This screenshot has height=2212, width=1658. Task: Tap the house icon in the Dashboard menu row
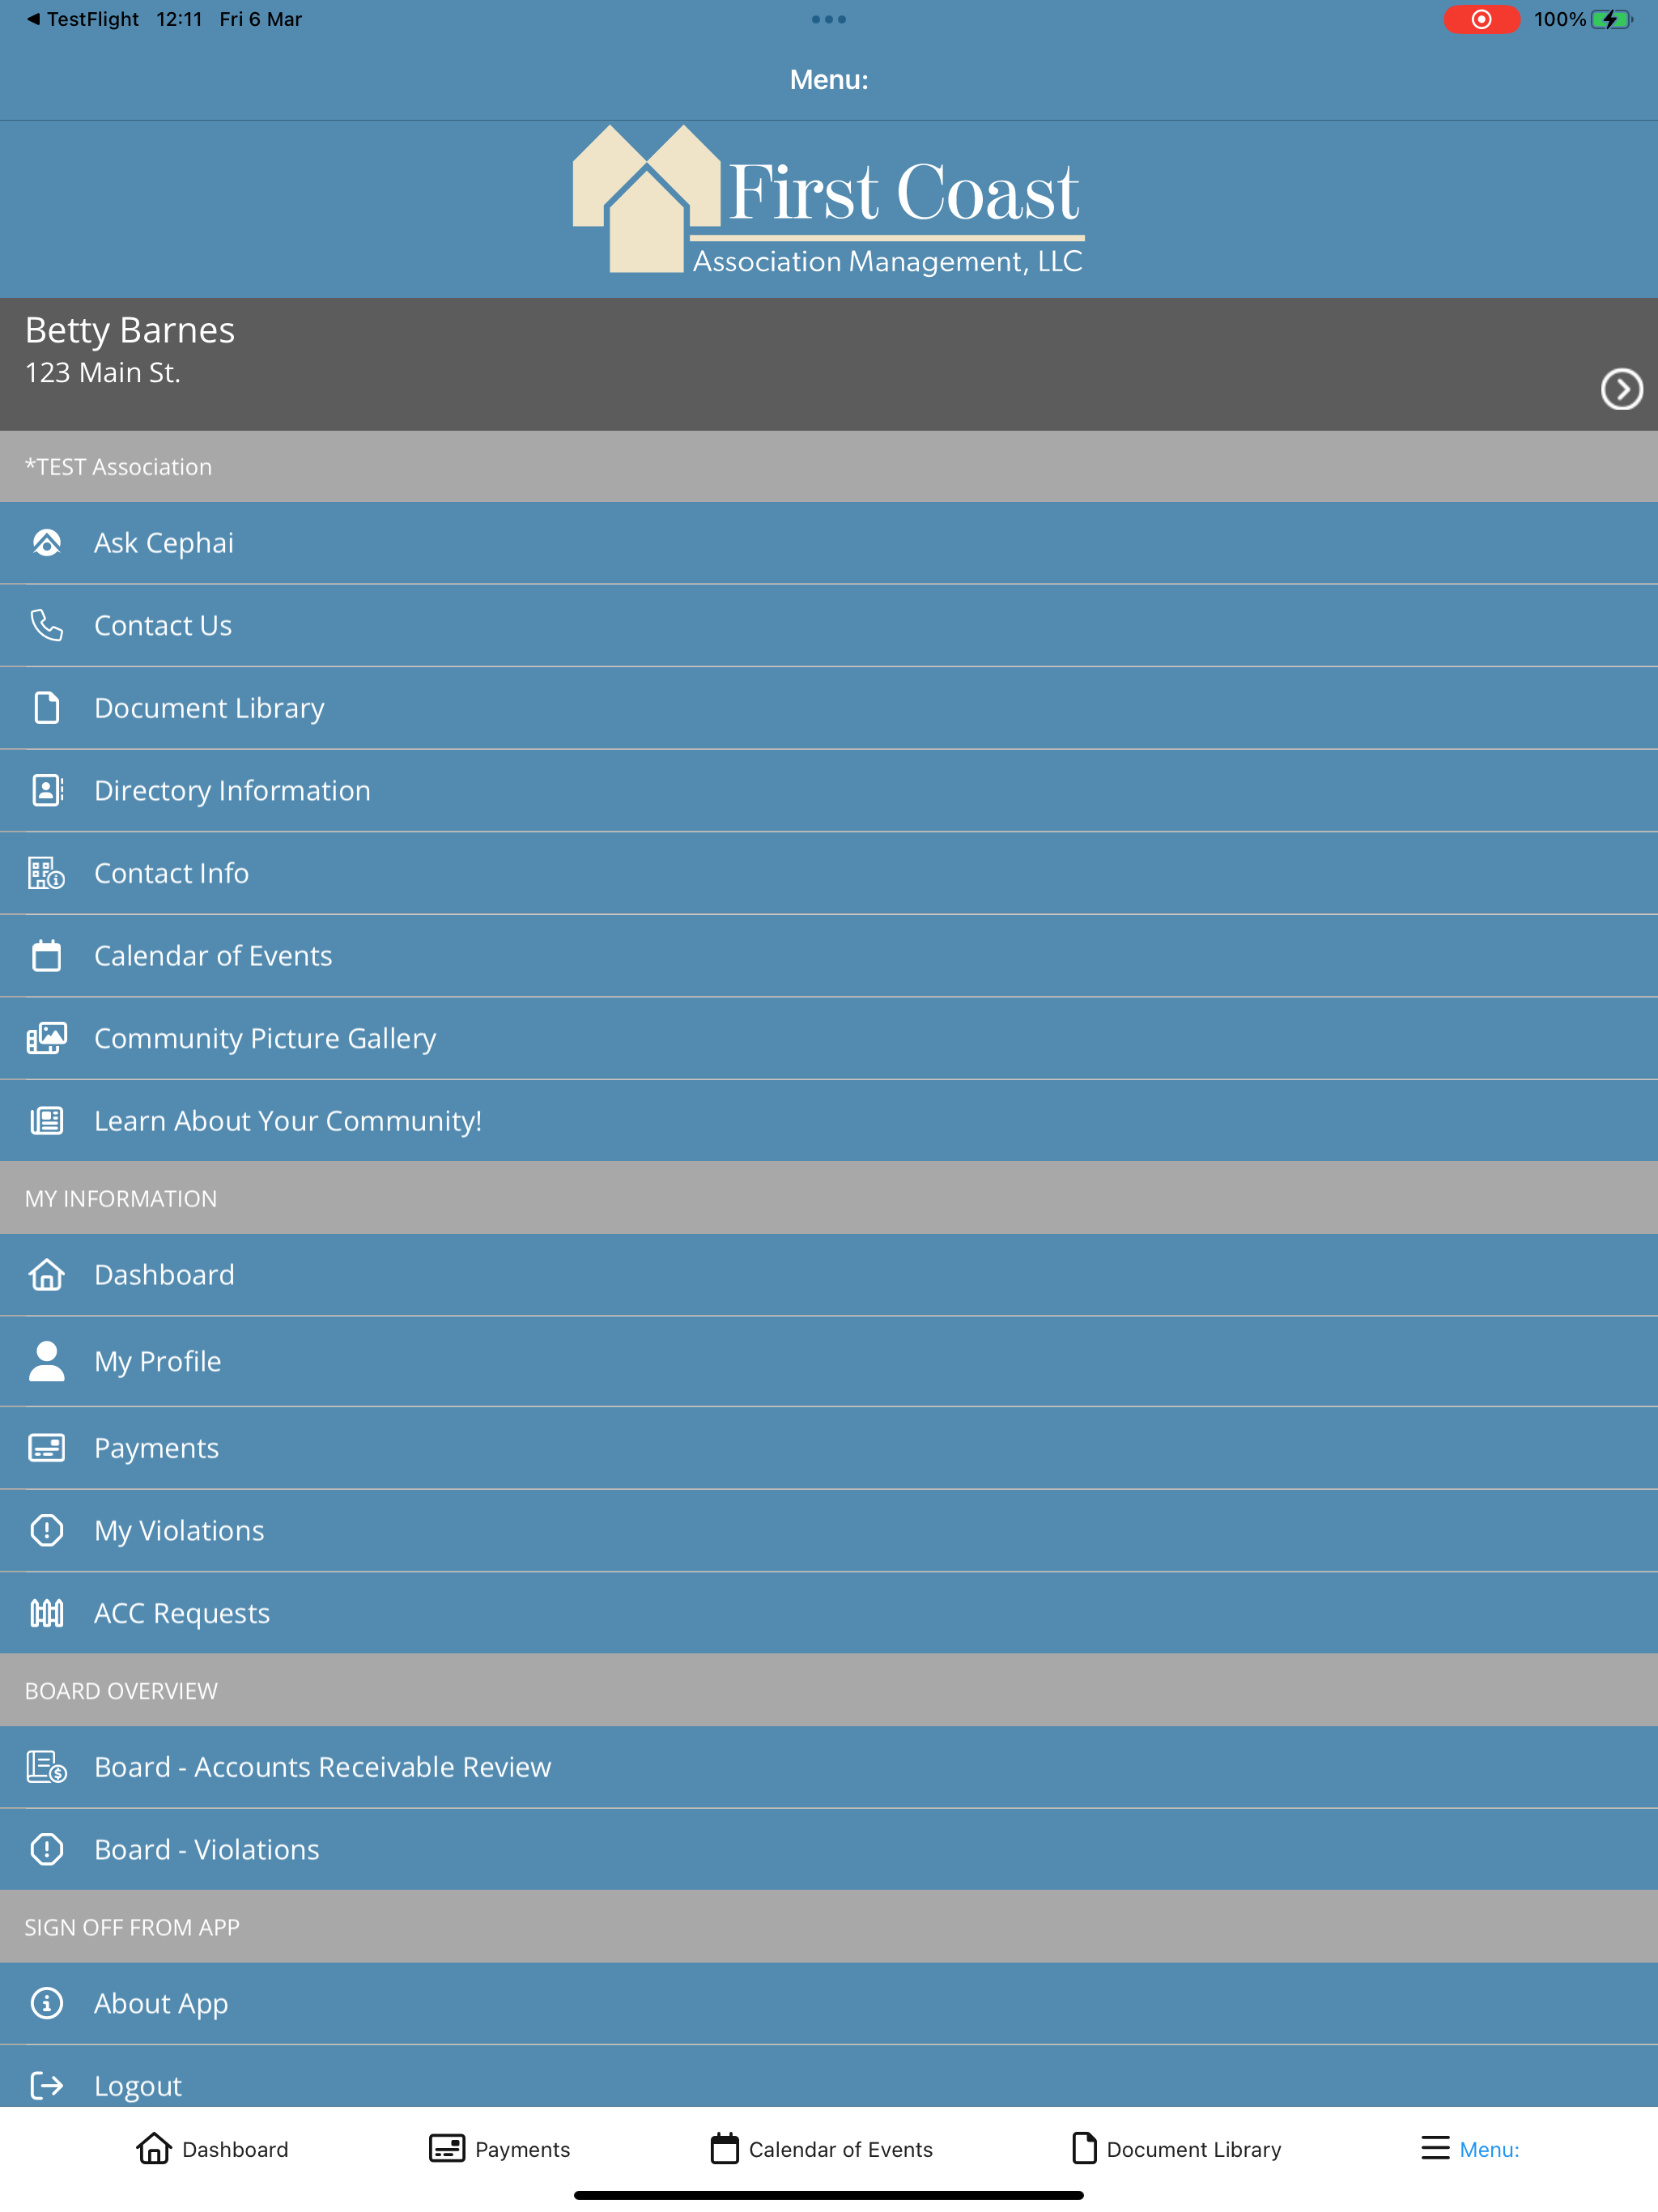coord(47,1275)
